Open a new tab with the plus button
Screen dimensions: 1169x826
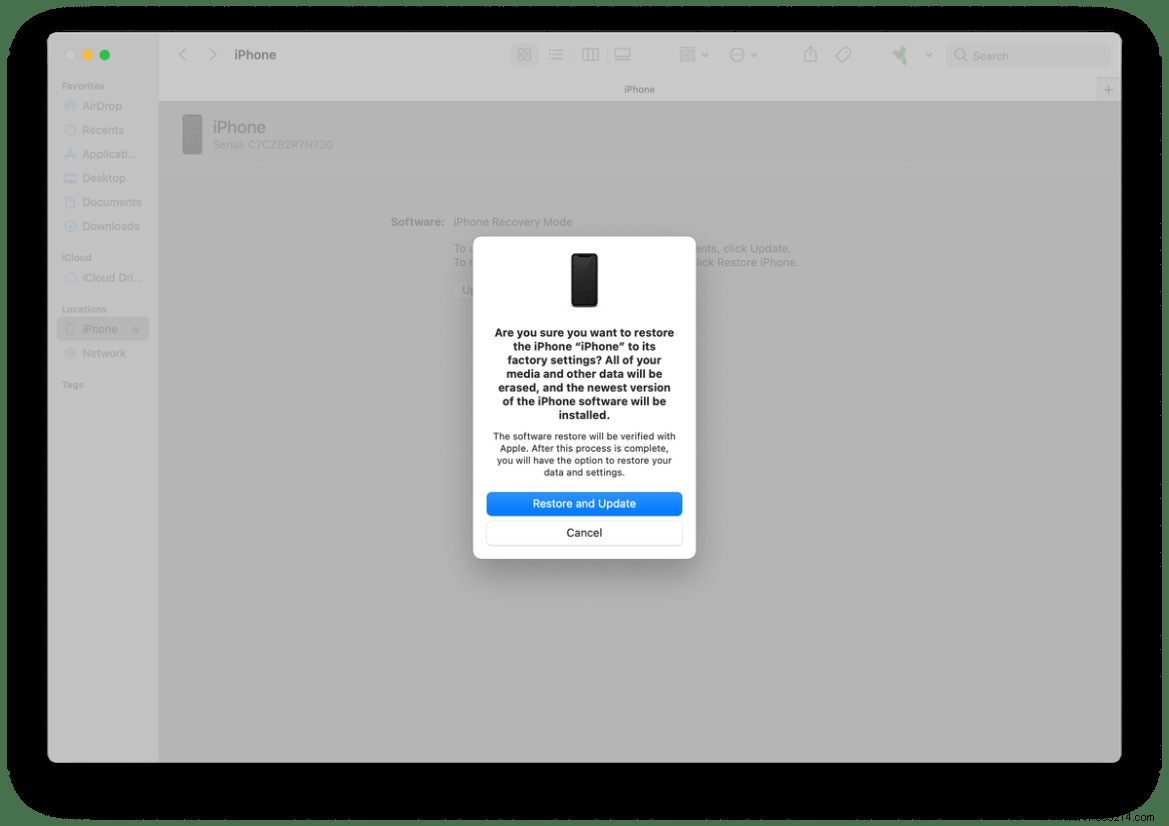pos(1108,88)
